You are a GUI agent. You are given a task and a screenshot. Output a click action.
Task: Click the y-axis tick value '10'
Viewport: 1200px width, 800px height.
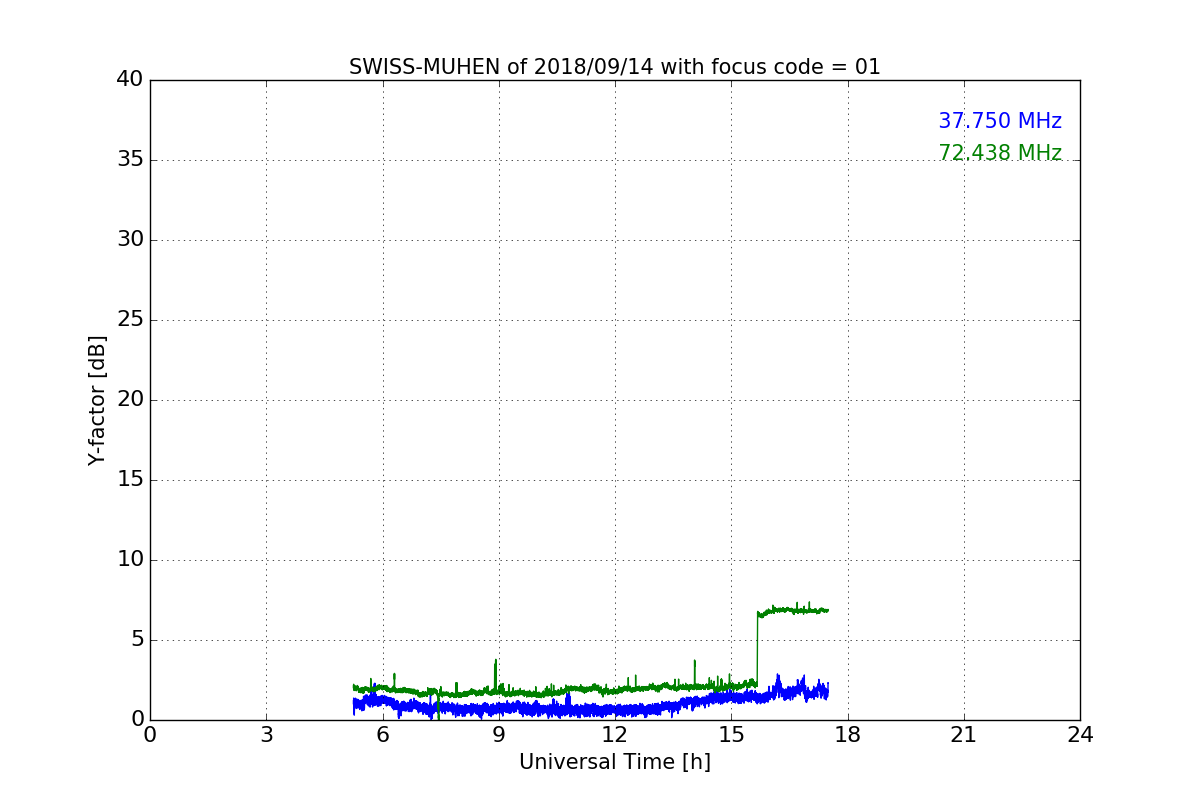click(x=130, y=559)
